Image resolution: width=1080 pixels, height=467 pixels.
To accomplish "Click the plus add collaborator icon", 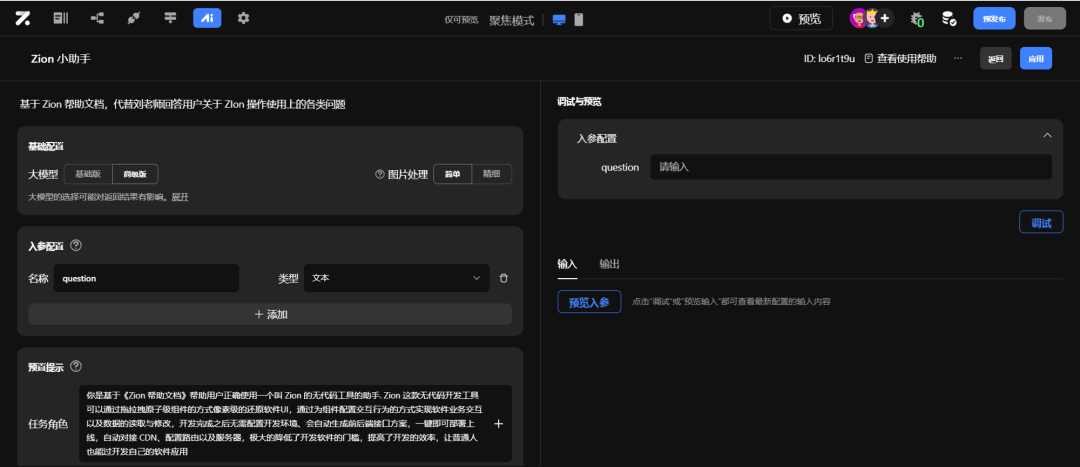I will pos(885,19).
